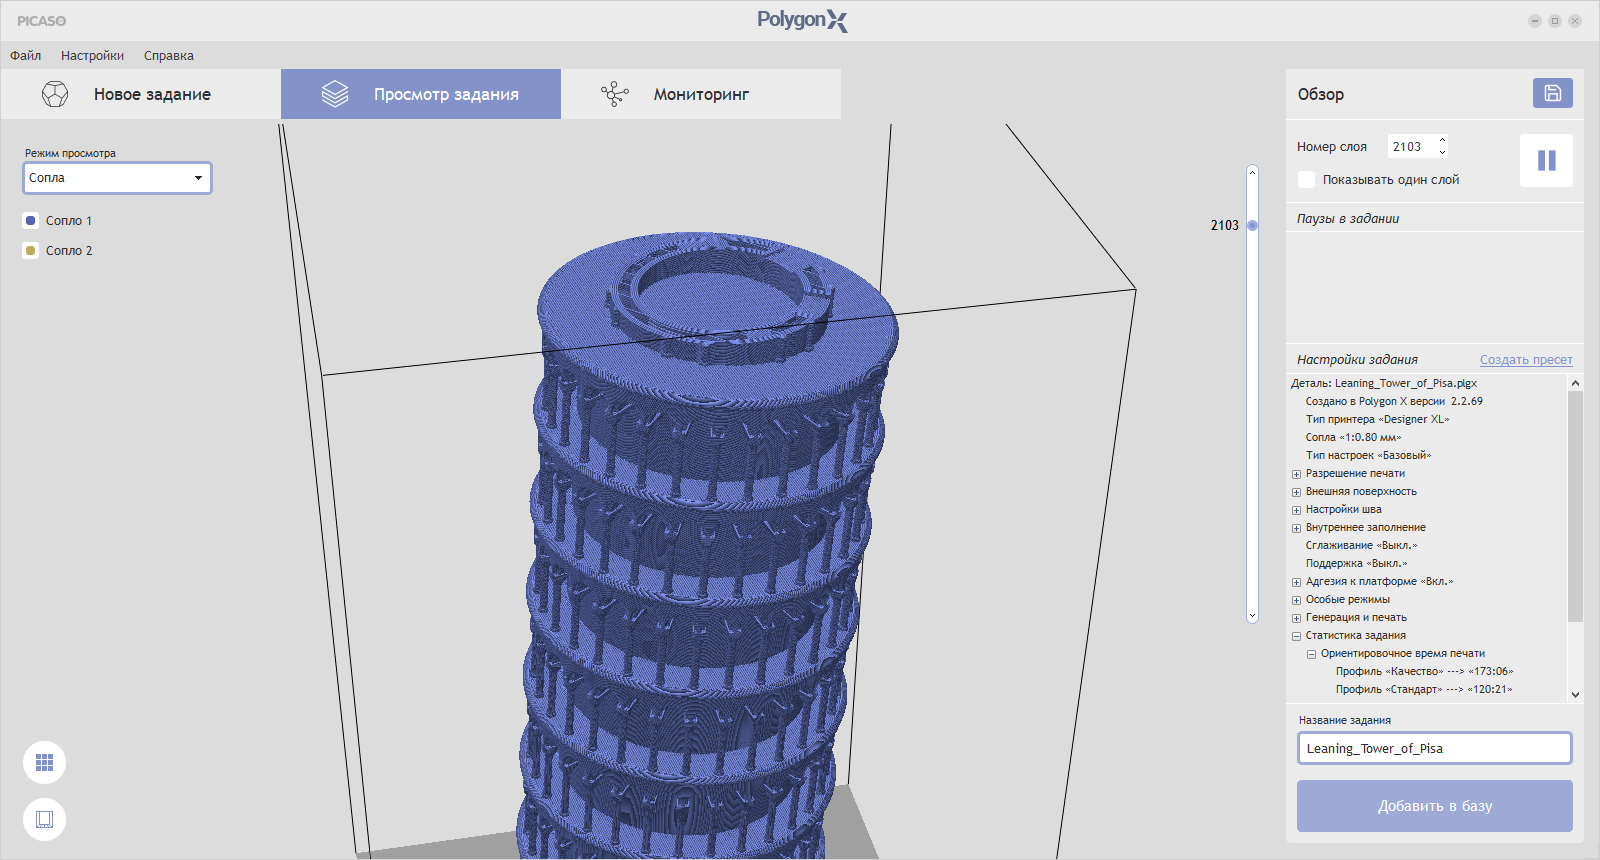Switch to Просмотр задания tab

421,94
